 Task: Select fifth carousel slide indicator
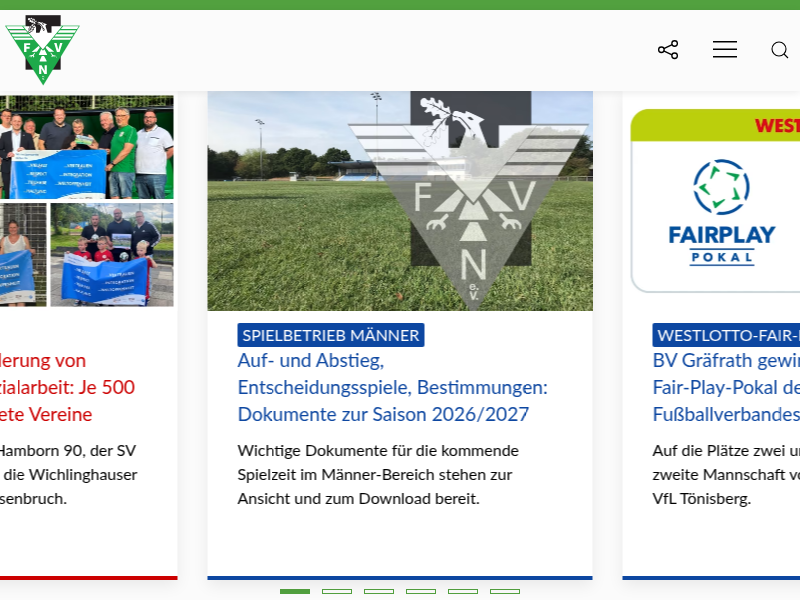463,591
